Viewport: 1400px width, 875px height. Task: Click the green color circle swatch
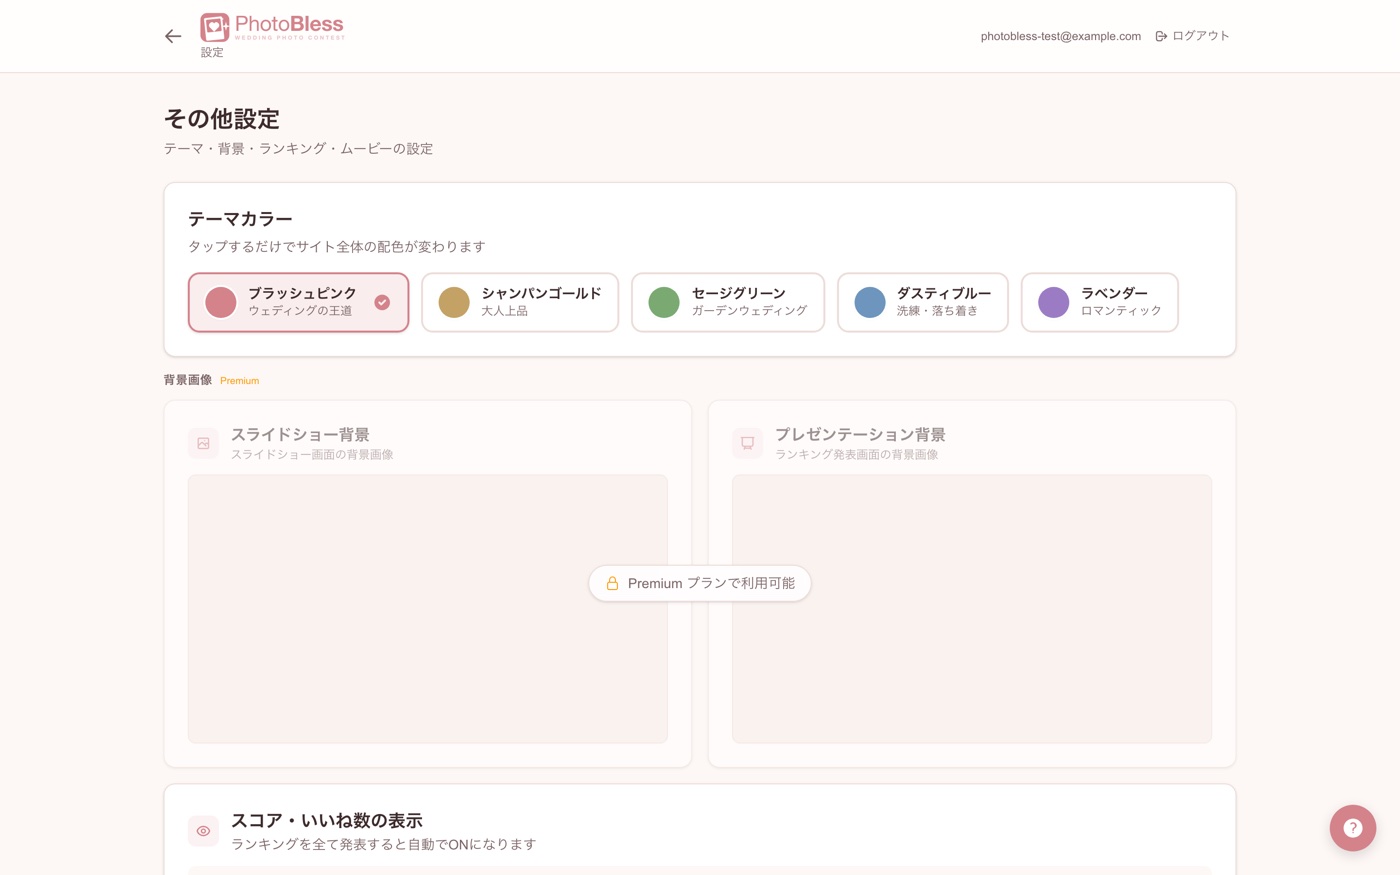point(664,302)
